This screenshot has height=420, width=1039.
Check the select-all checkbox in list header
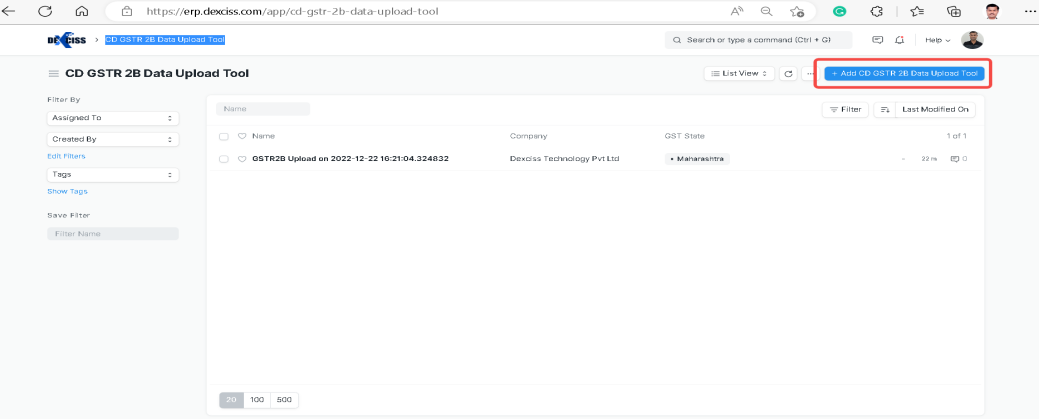(224, 136)
